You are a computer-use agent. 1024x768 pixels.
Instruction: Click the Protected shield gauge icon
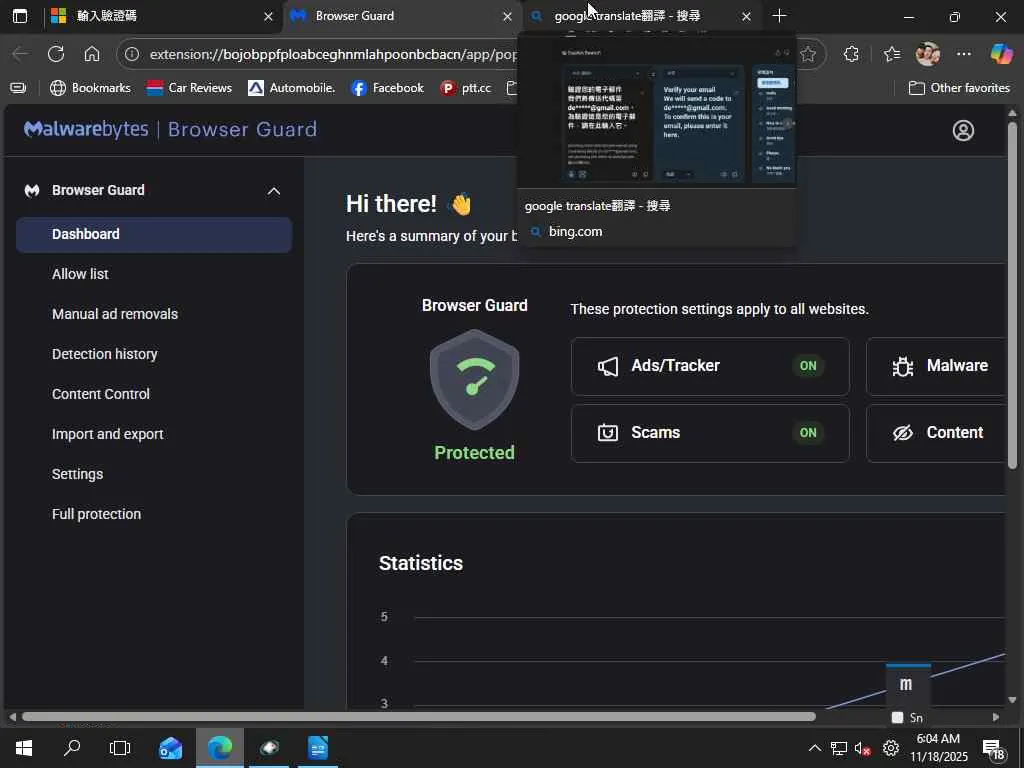(474, 379)
